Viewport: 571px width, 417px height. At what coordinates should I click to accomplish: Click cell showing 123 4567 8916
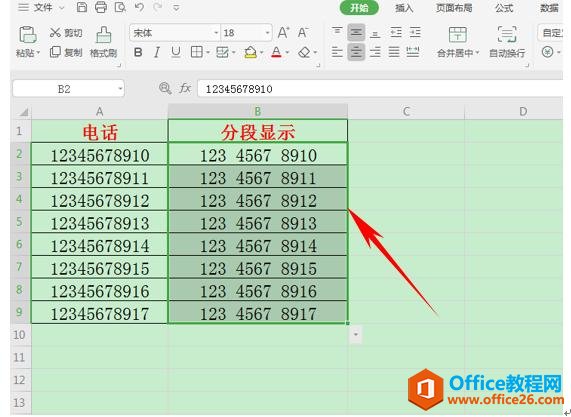258,290
